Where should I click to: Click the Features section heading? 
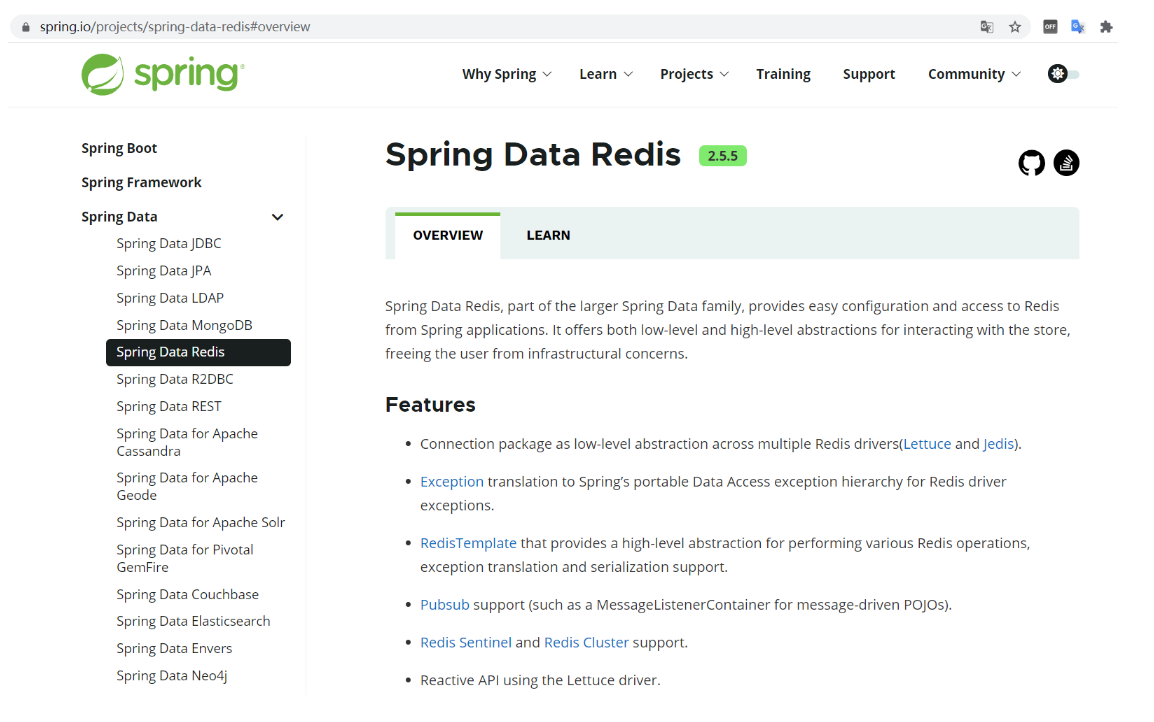pyautogui.click(x=431, y=405)
